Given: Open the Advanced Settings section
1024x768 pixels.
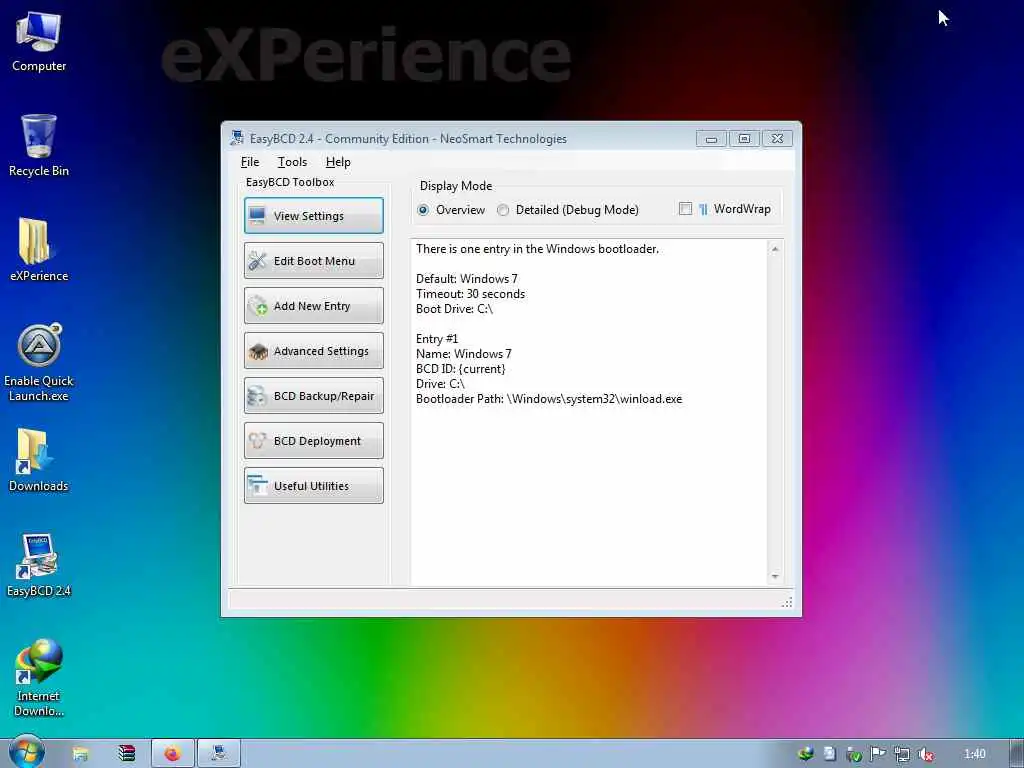Looking at the screenshot, I should (313, 351).
